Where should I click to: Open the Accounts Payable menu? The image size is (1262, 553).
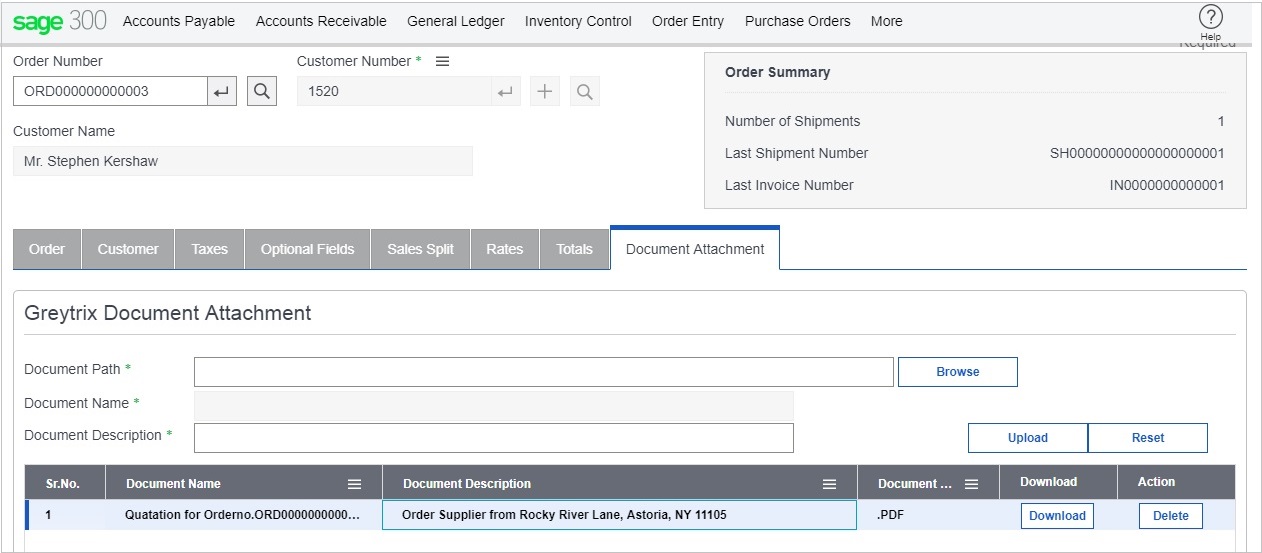point(179,21)
